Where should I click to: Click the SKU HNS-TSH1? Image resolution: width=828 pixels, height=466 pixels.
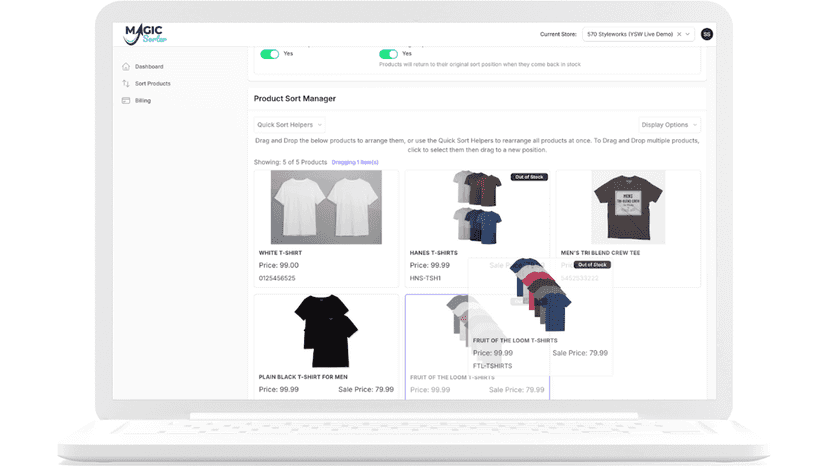[425, 278]
